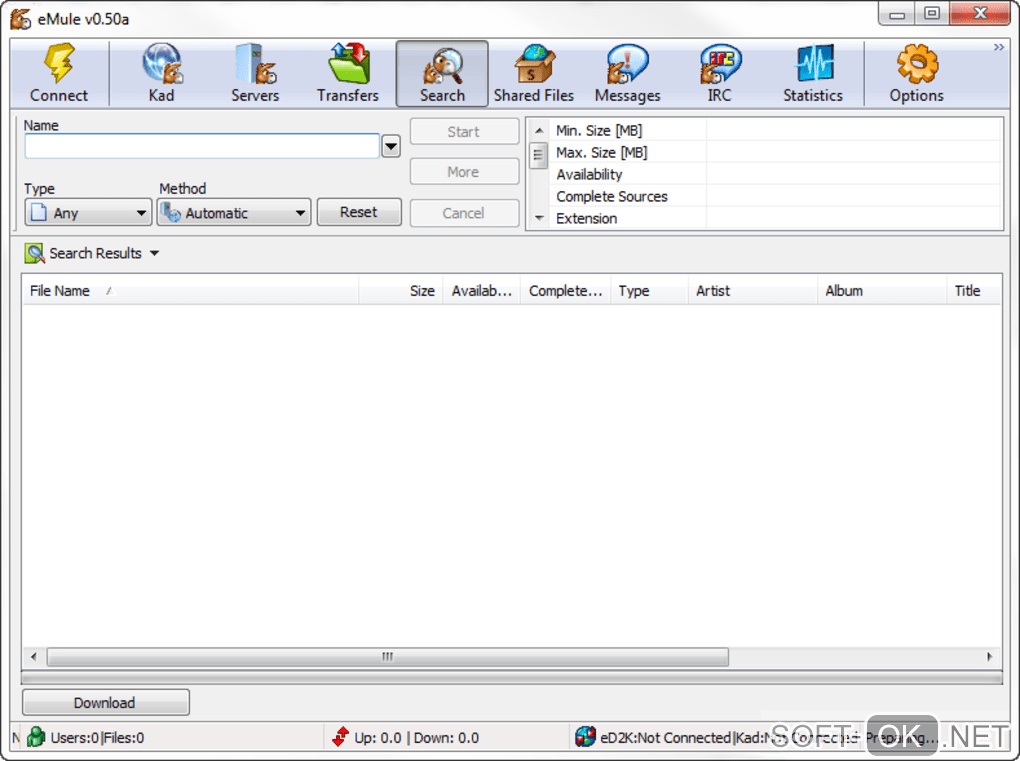The height and width of the screenshot is (761, 1020).
Task: Sort results by Size column
Action: pos(401,291)
